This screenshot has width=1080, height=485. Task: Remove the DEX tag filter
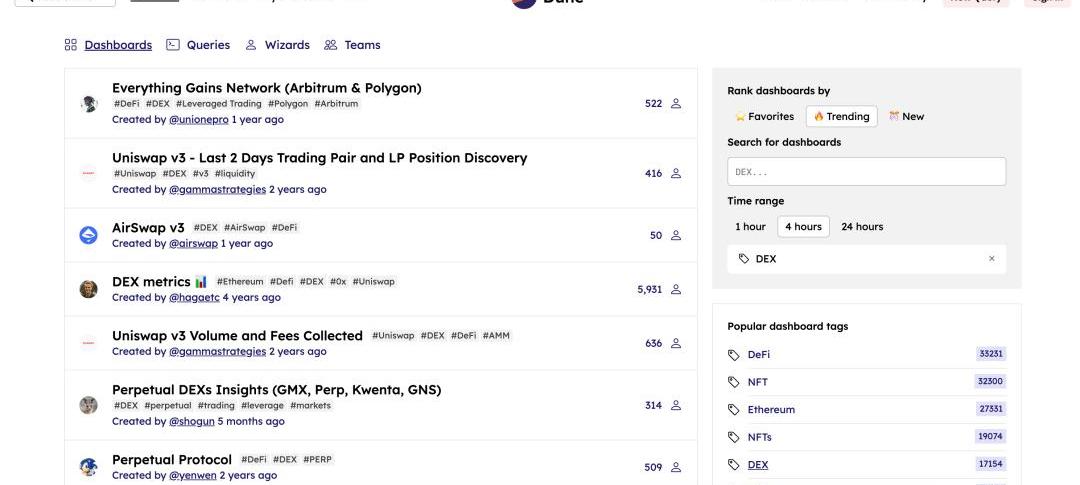click(x=992, y=259)
